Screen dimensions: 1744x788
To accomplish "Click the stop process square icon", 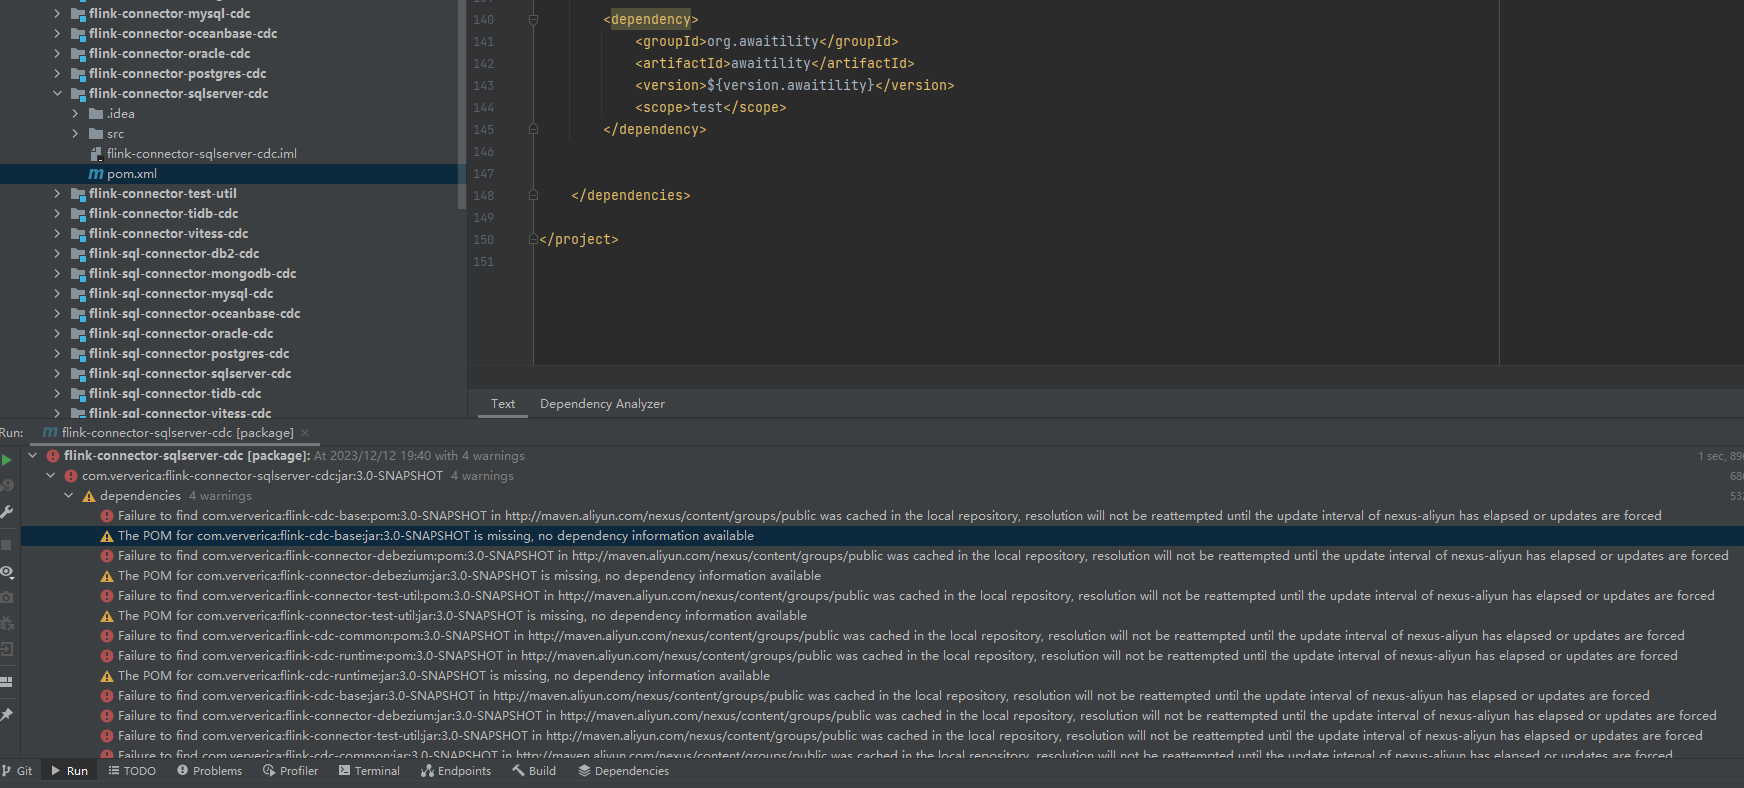I will tap(6, 545).
